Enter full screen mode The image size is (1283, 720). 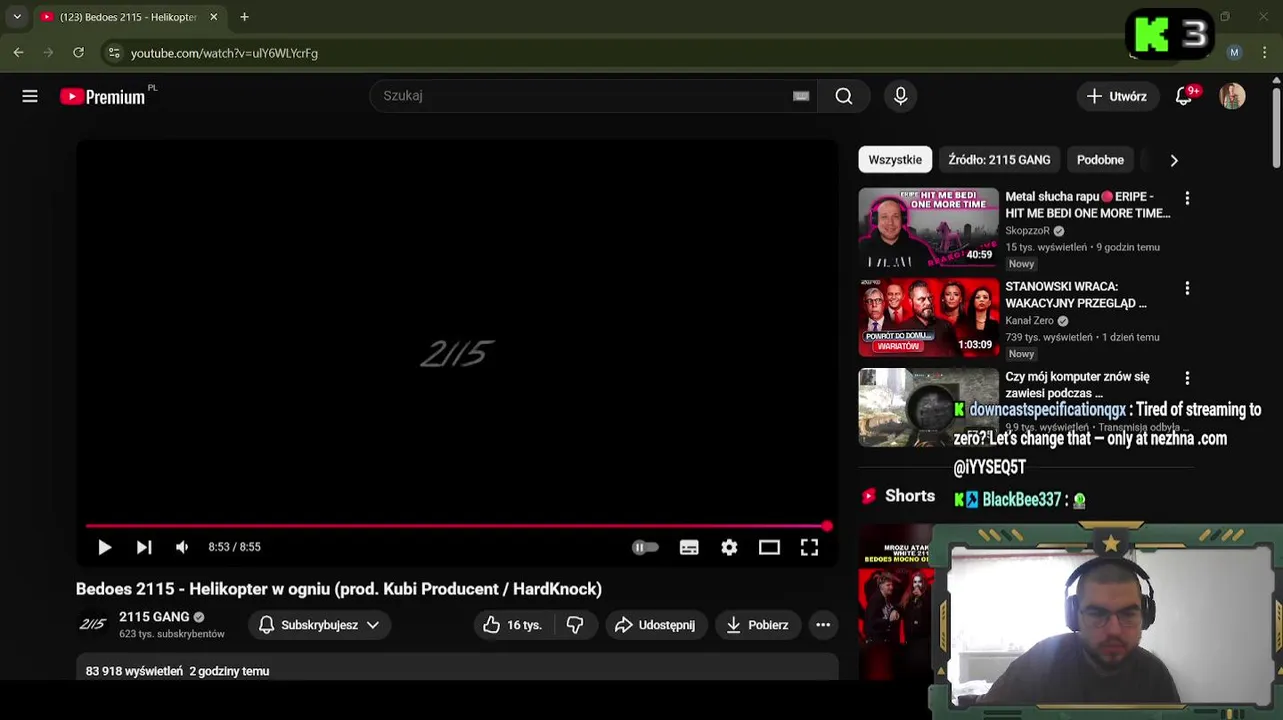coord(809,547)
